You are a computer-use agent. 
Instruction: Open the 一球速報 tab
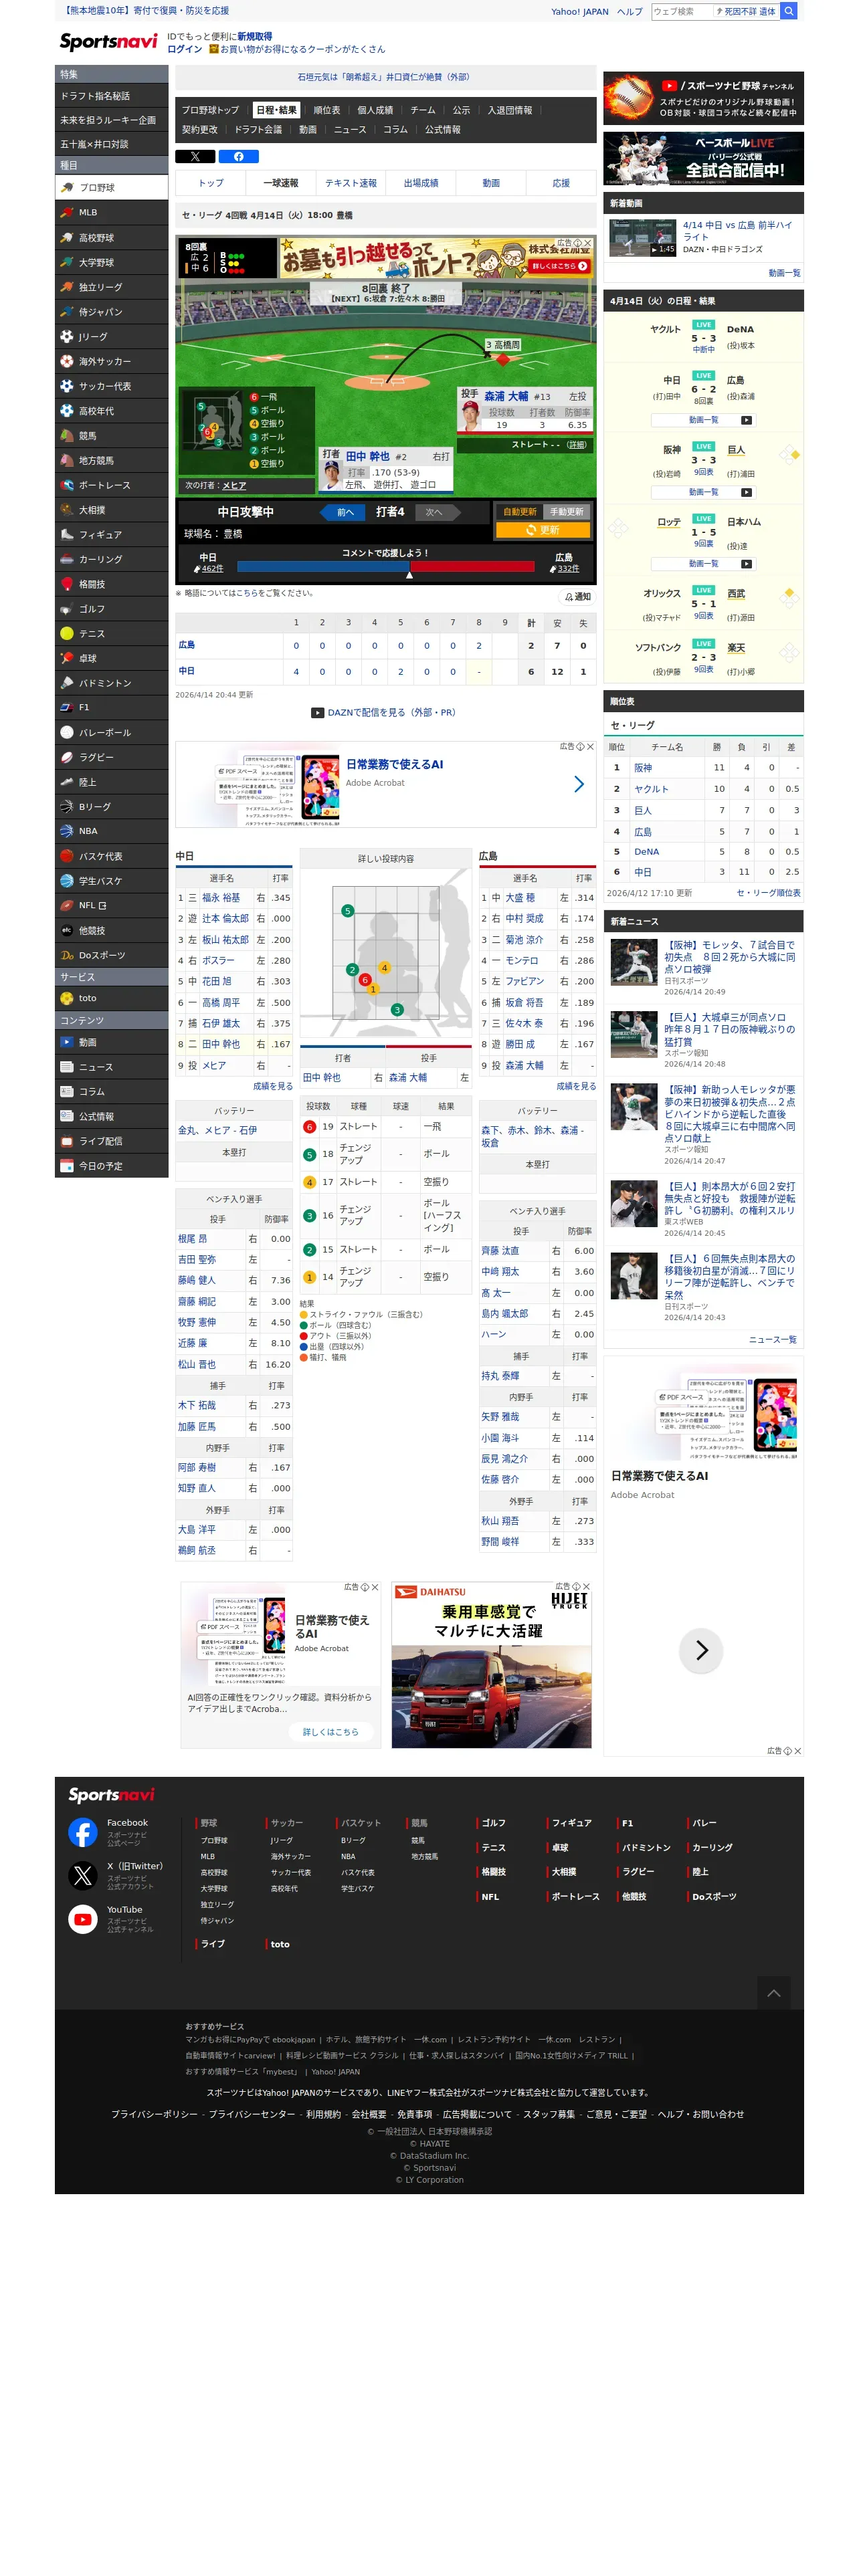tap(281, 183)
